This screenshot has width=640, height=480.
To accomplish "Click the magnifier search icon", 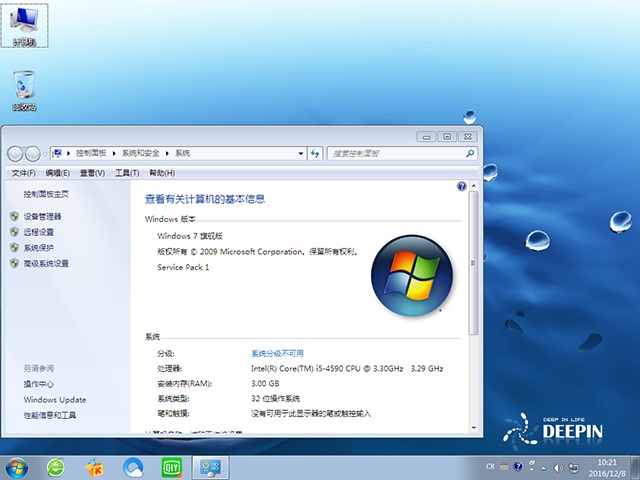I will coord(470,153).
